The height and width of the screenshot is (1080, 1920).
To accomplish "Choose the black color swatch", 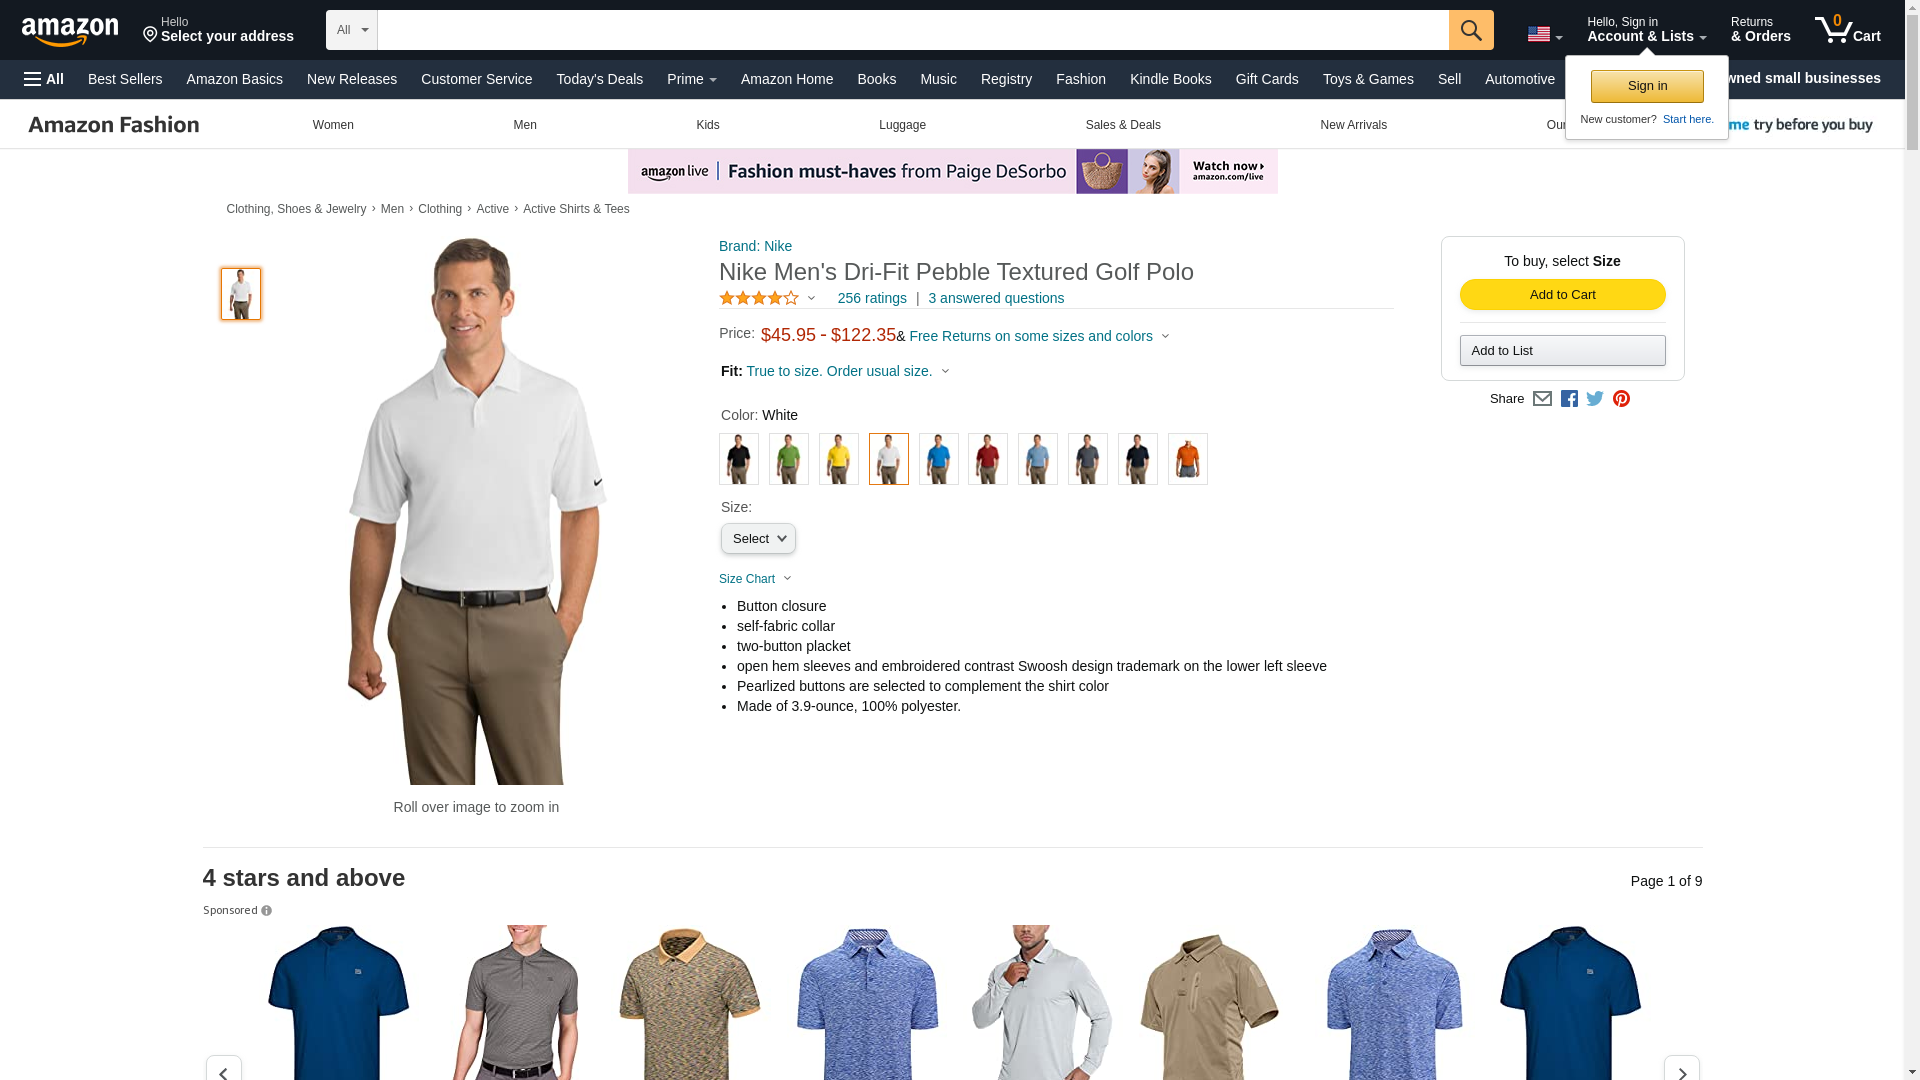I will [x=739, y=459].
